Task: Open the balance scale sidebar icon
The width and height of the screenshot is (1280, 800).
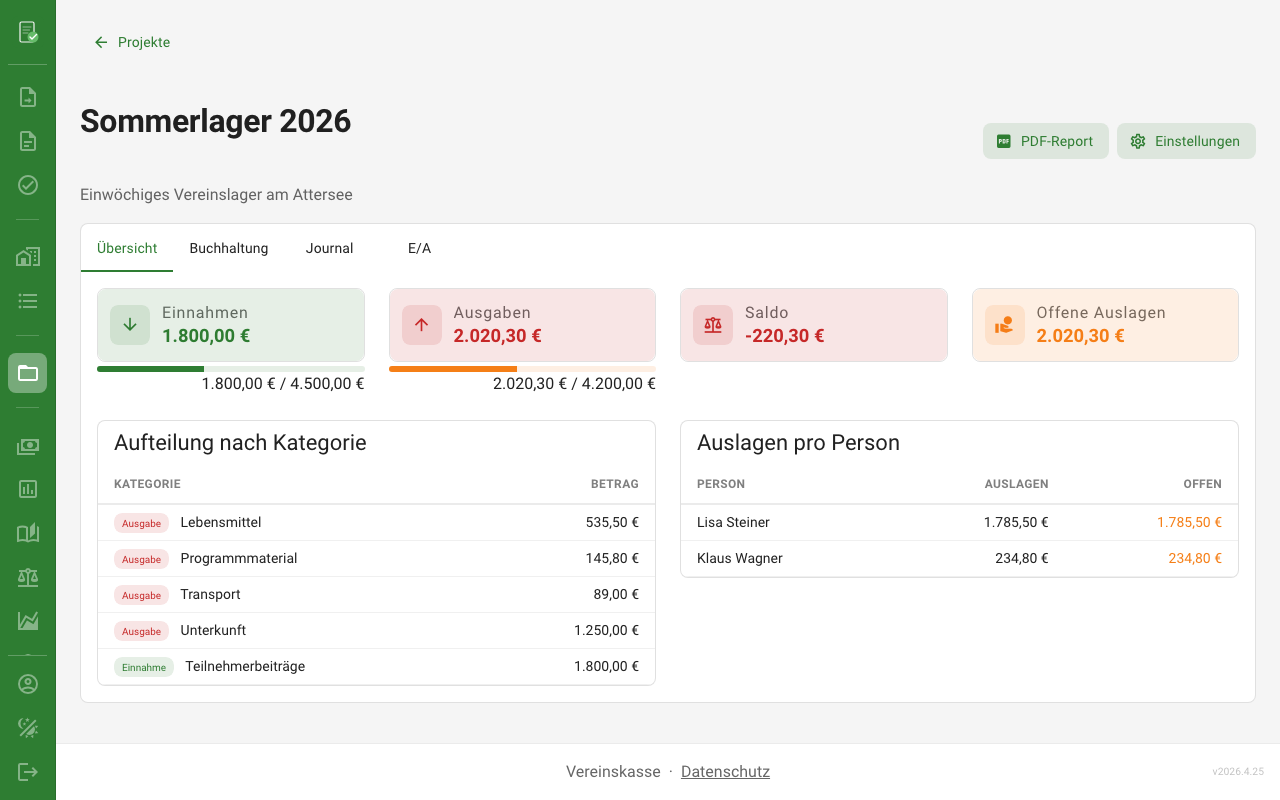Action: pyautogui.click(x=28, y=577)
